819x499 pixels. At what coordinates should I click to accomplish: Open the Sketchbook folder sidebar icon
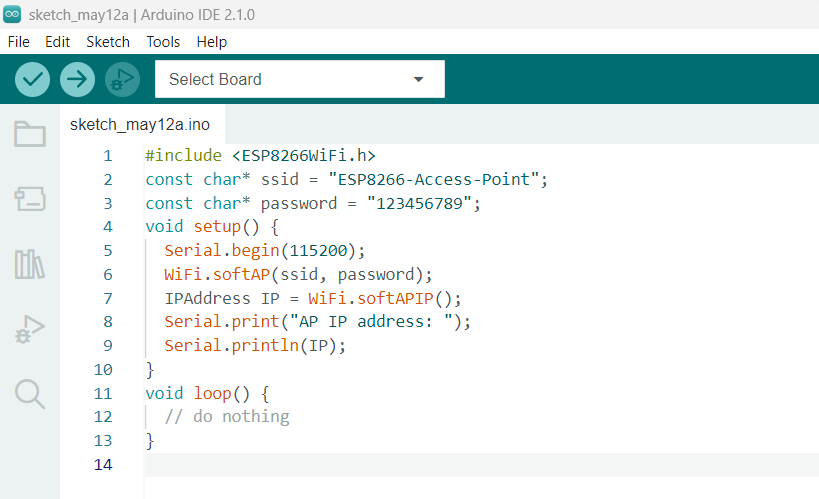click(x=30, y=134)
